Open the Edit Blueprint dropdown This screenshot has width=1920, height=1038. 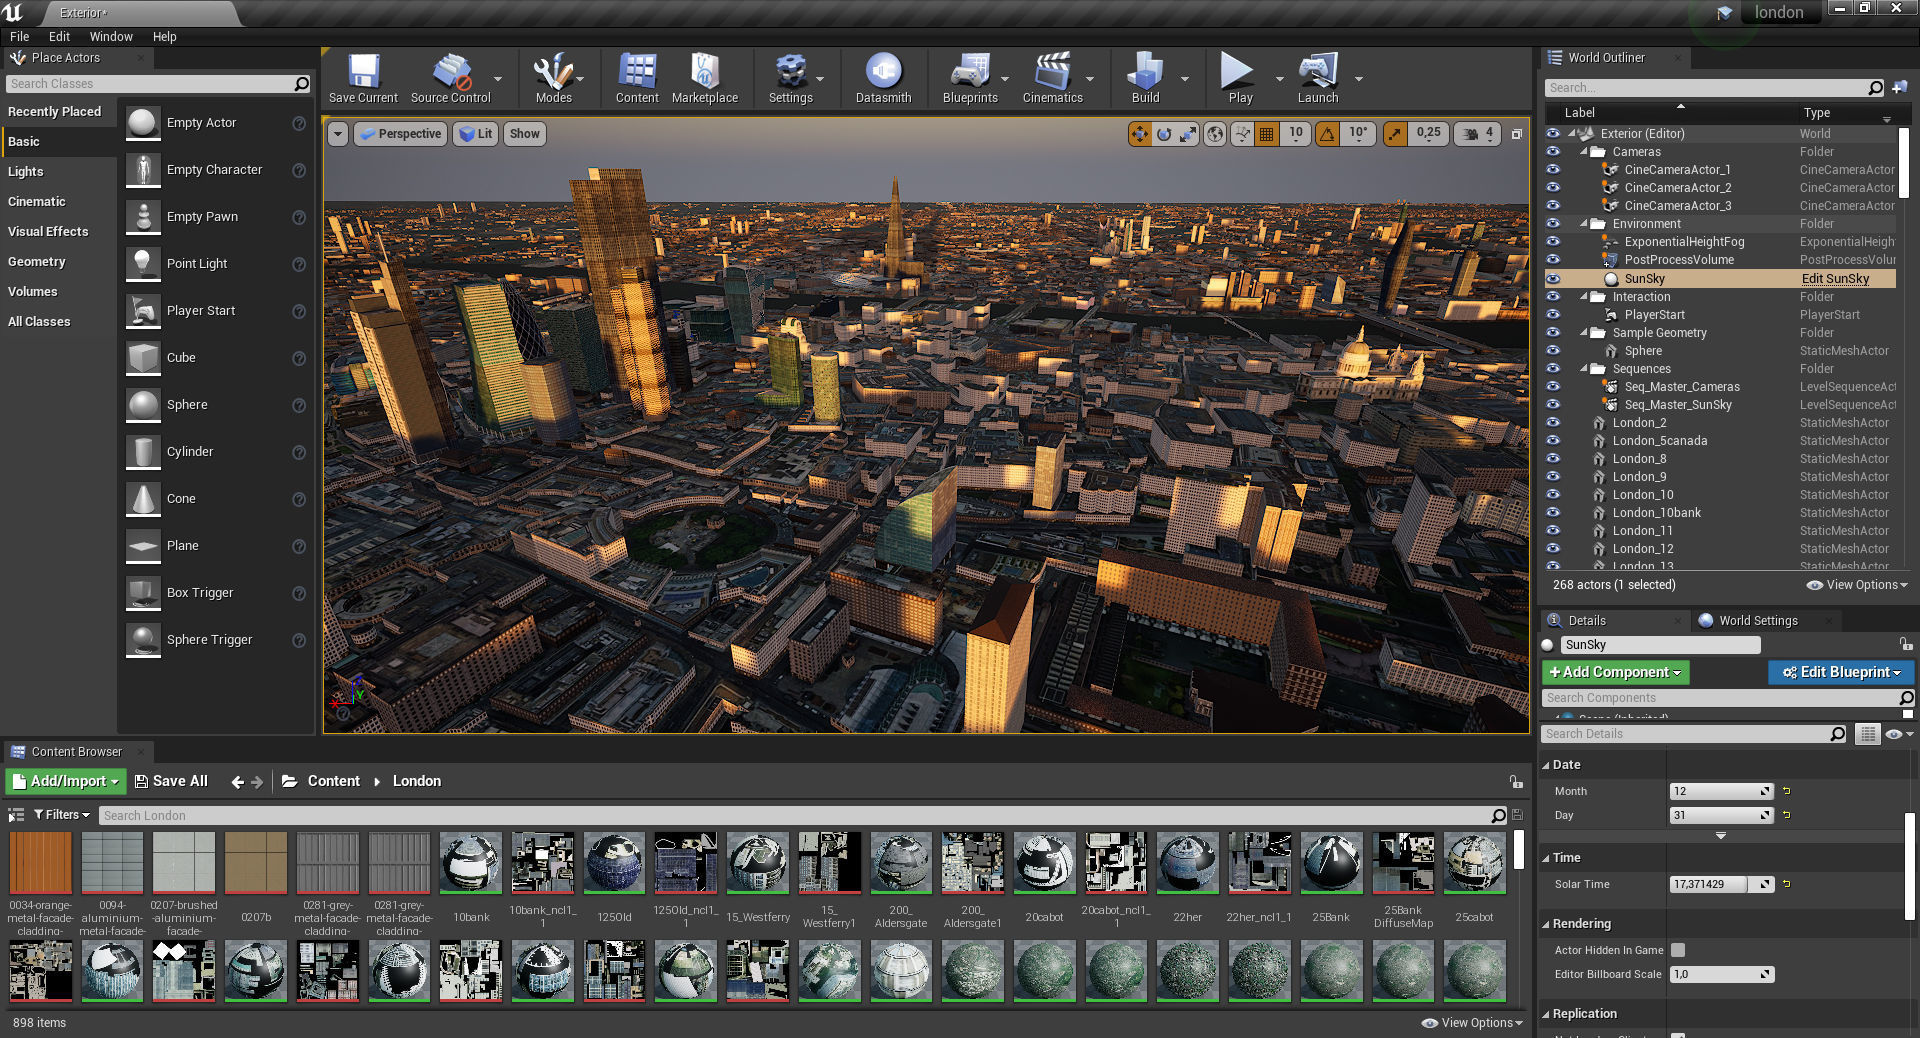(x=1841, y=672)
